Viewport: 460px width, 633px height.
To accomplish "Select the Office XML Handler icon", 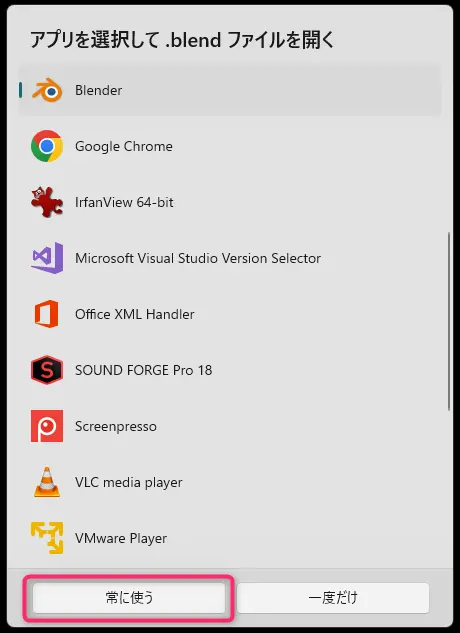I will pyautogui.click(x=47, y=314).
